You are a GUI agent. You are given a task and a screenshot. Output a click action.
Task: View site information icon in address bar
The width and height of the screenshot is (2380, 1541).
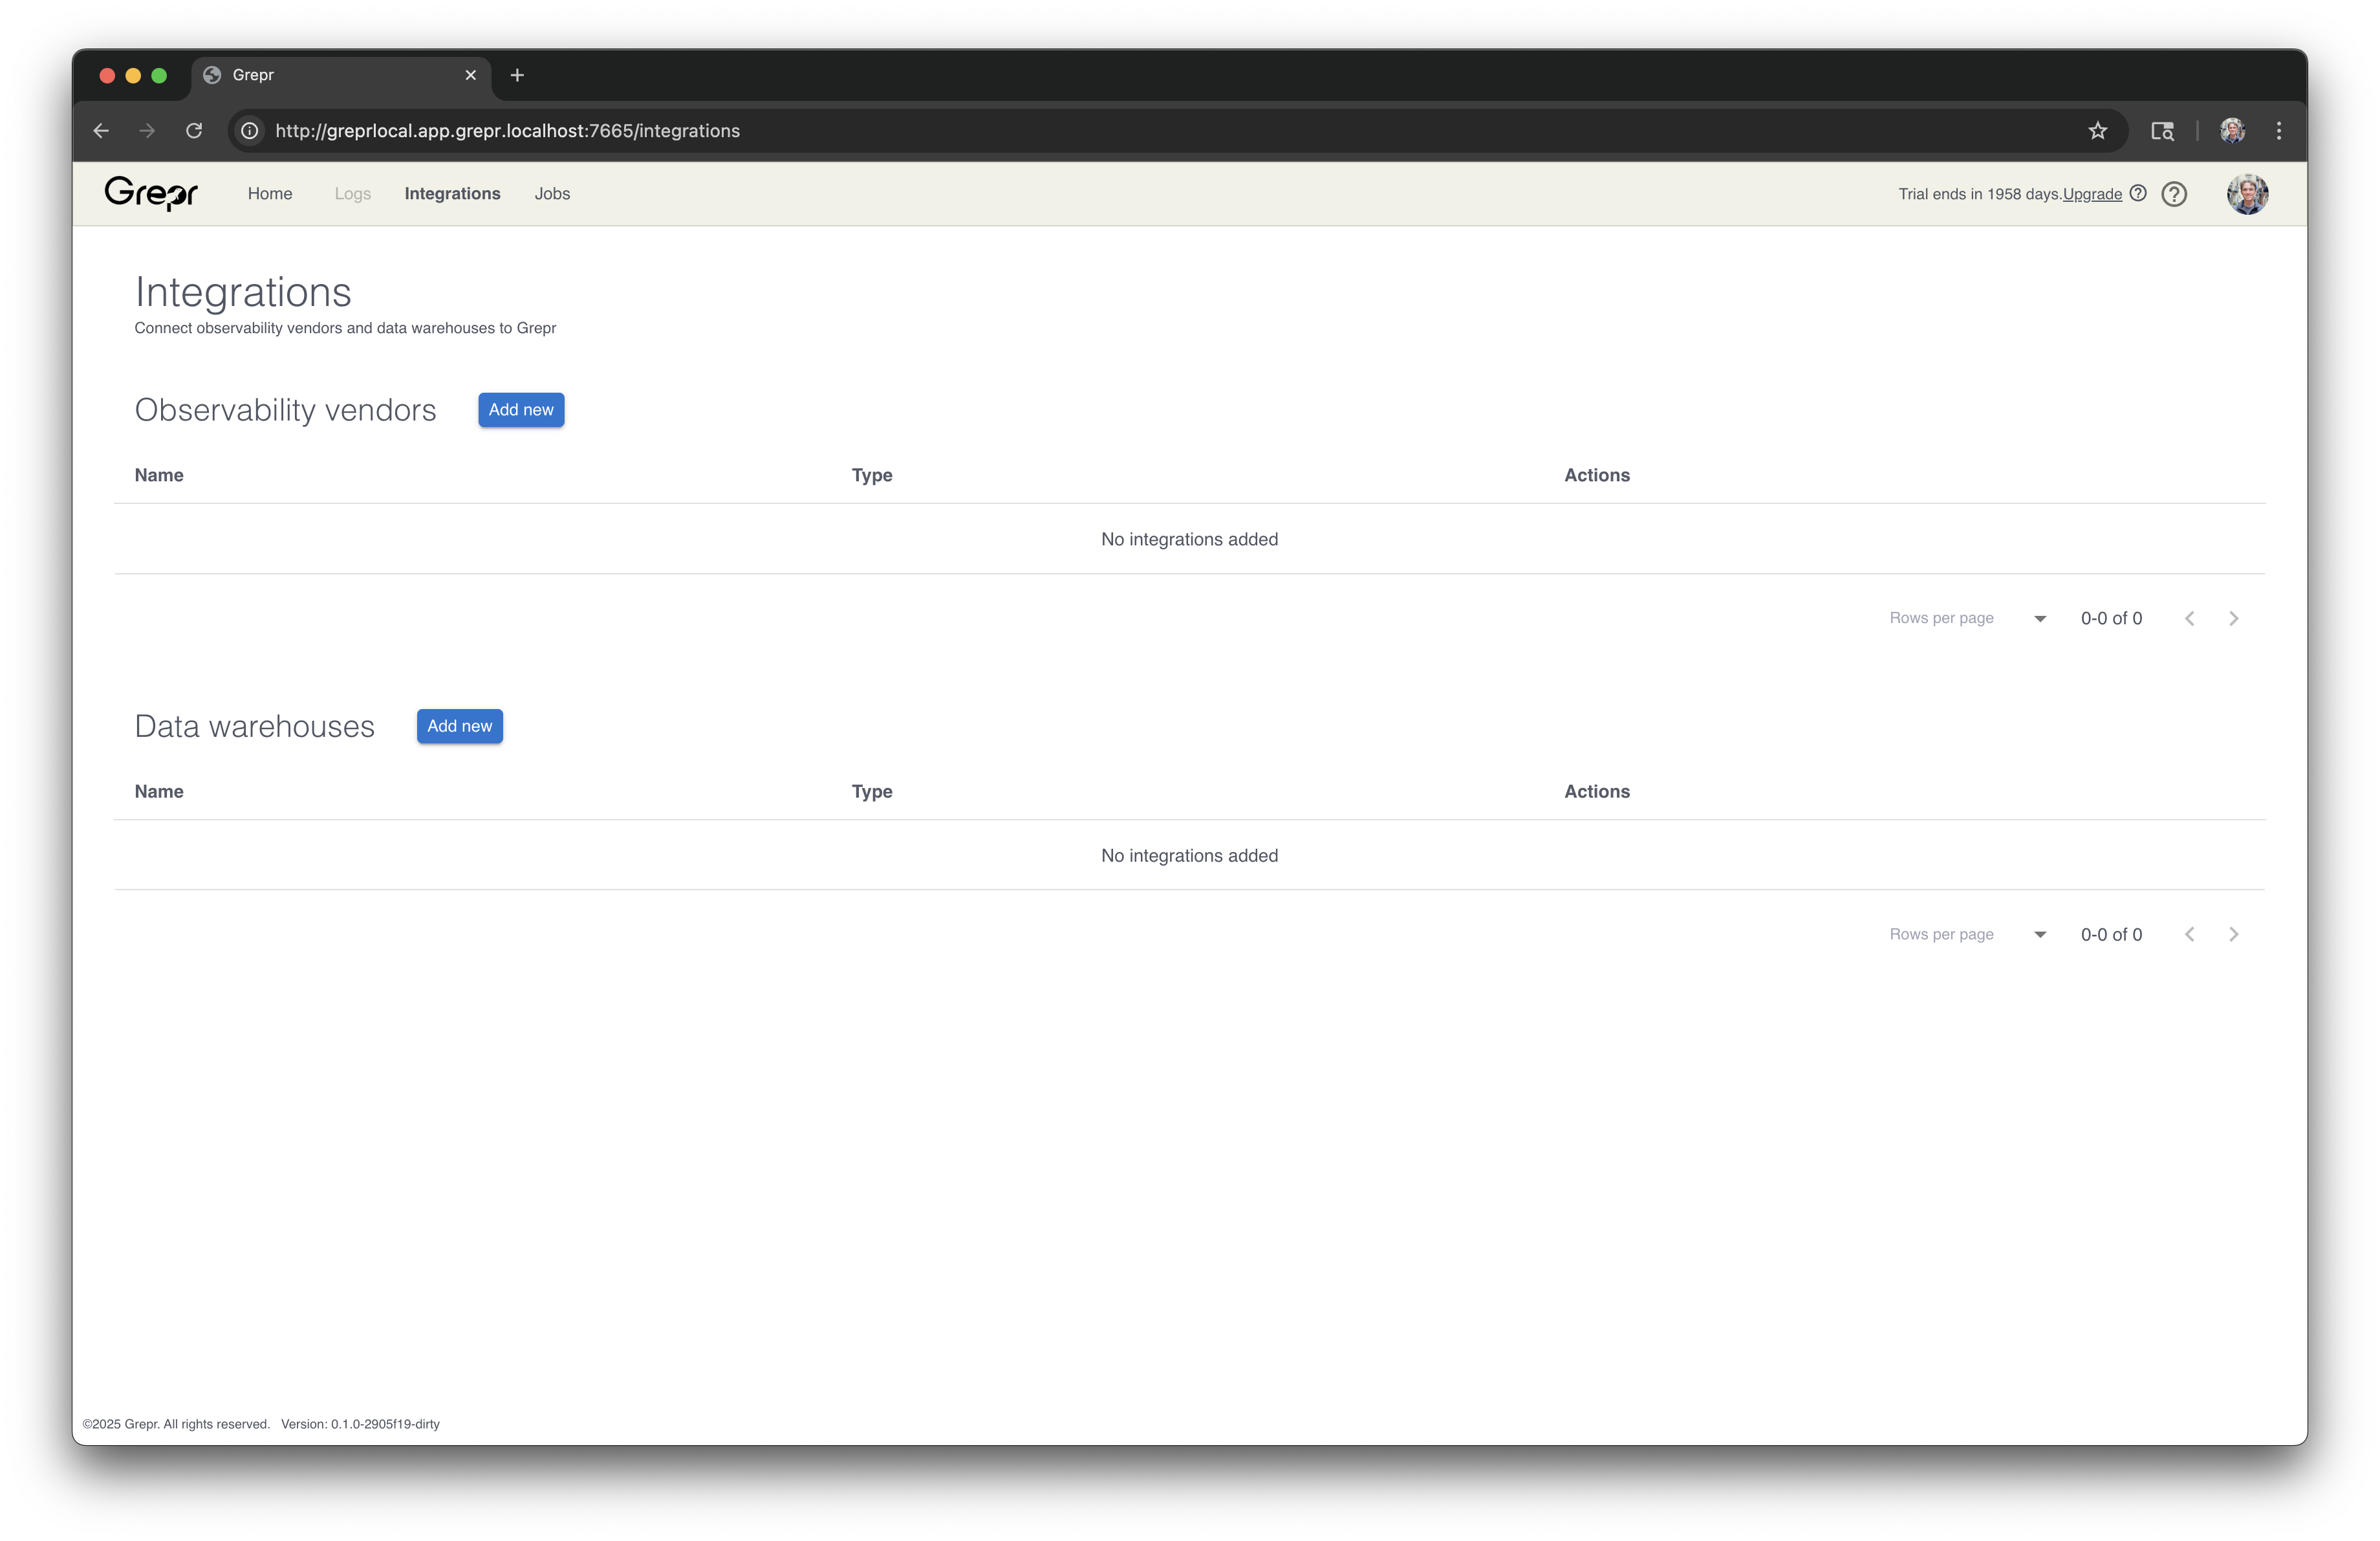[250, 131]
